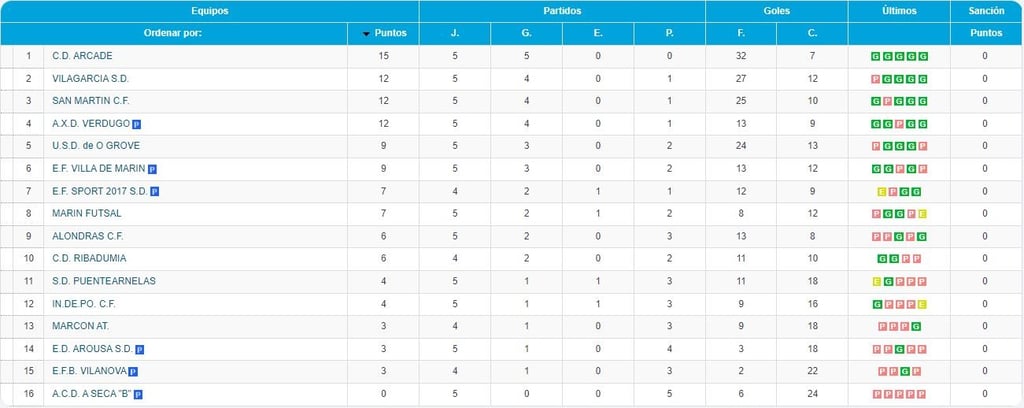The width and height of the screenshot is (1024, 408).
Task: Sort standings by the G. wins column
Action: (526, 33)
